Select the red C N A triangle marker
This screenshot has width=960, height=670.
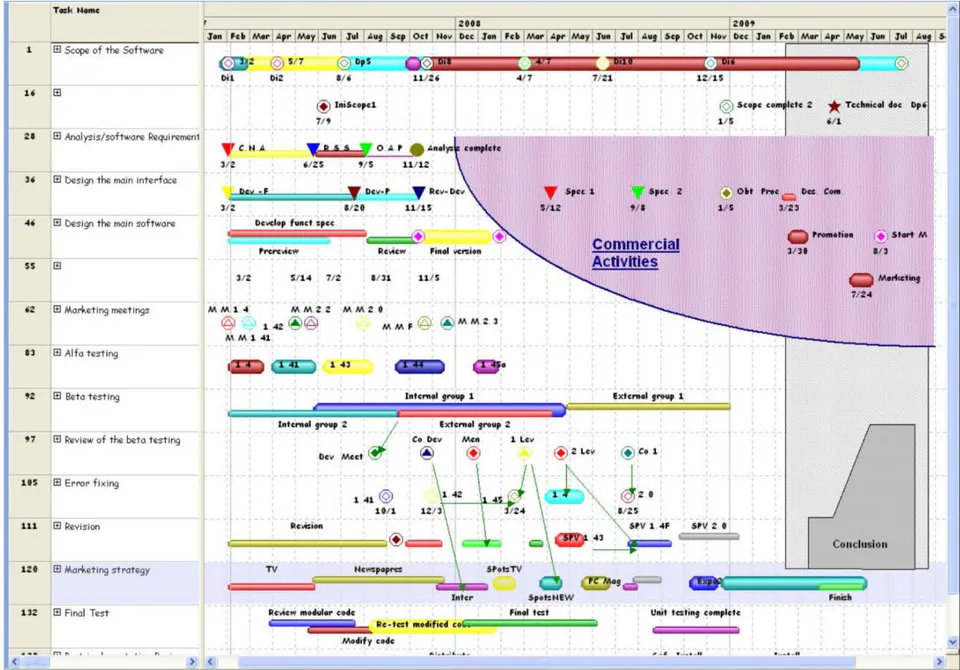pos(228,149)
